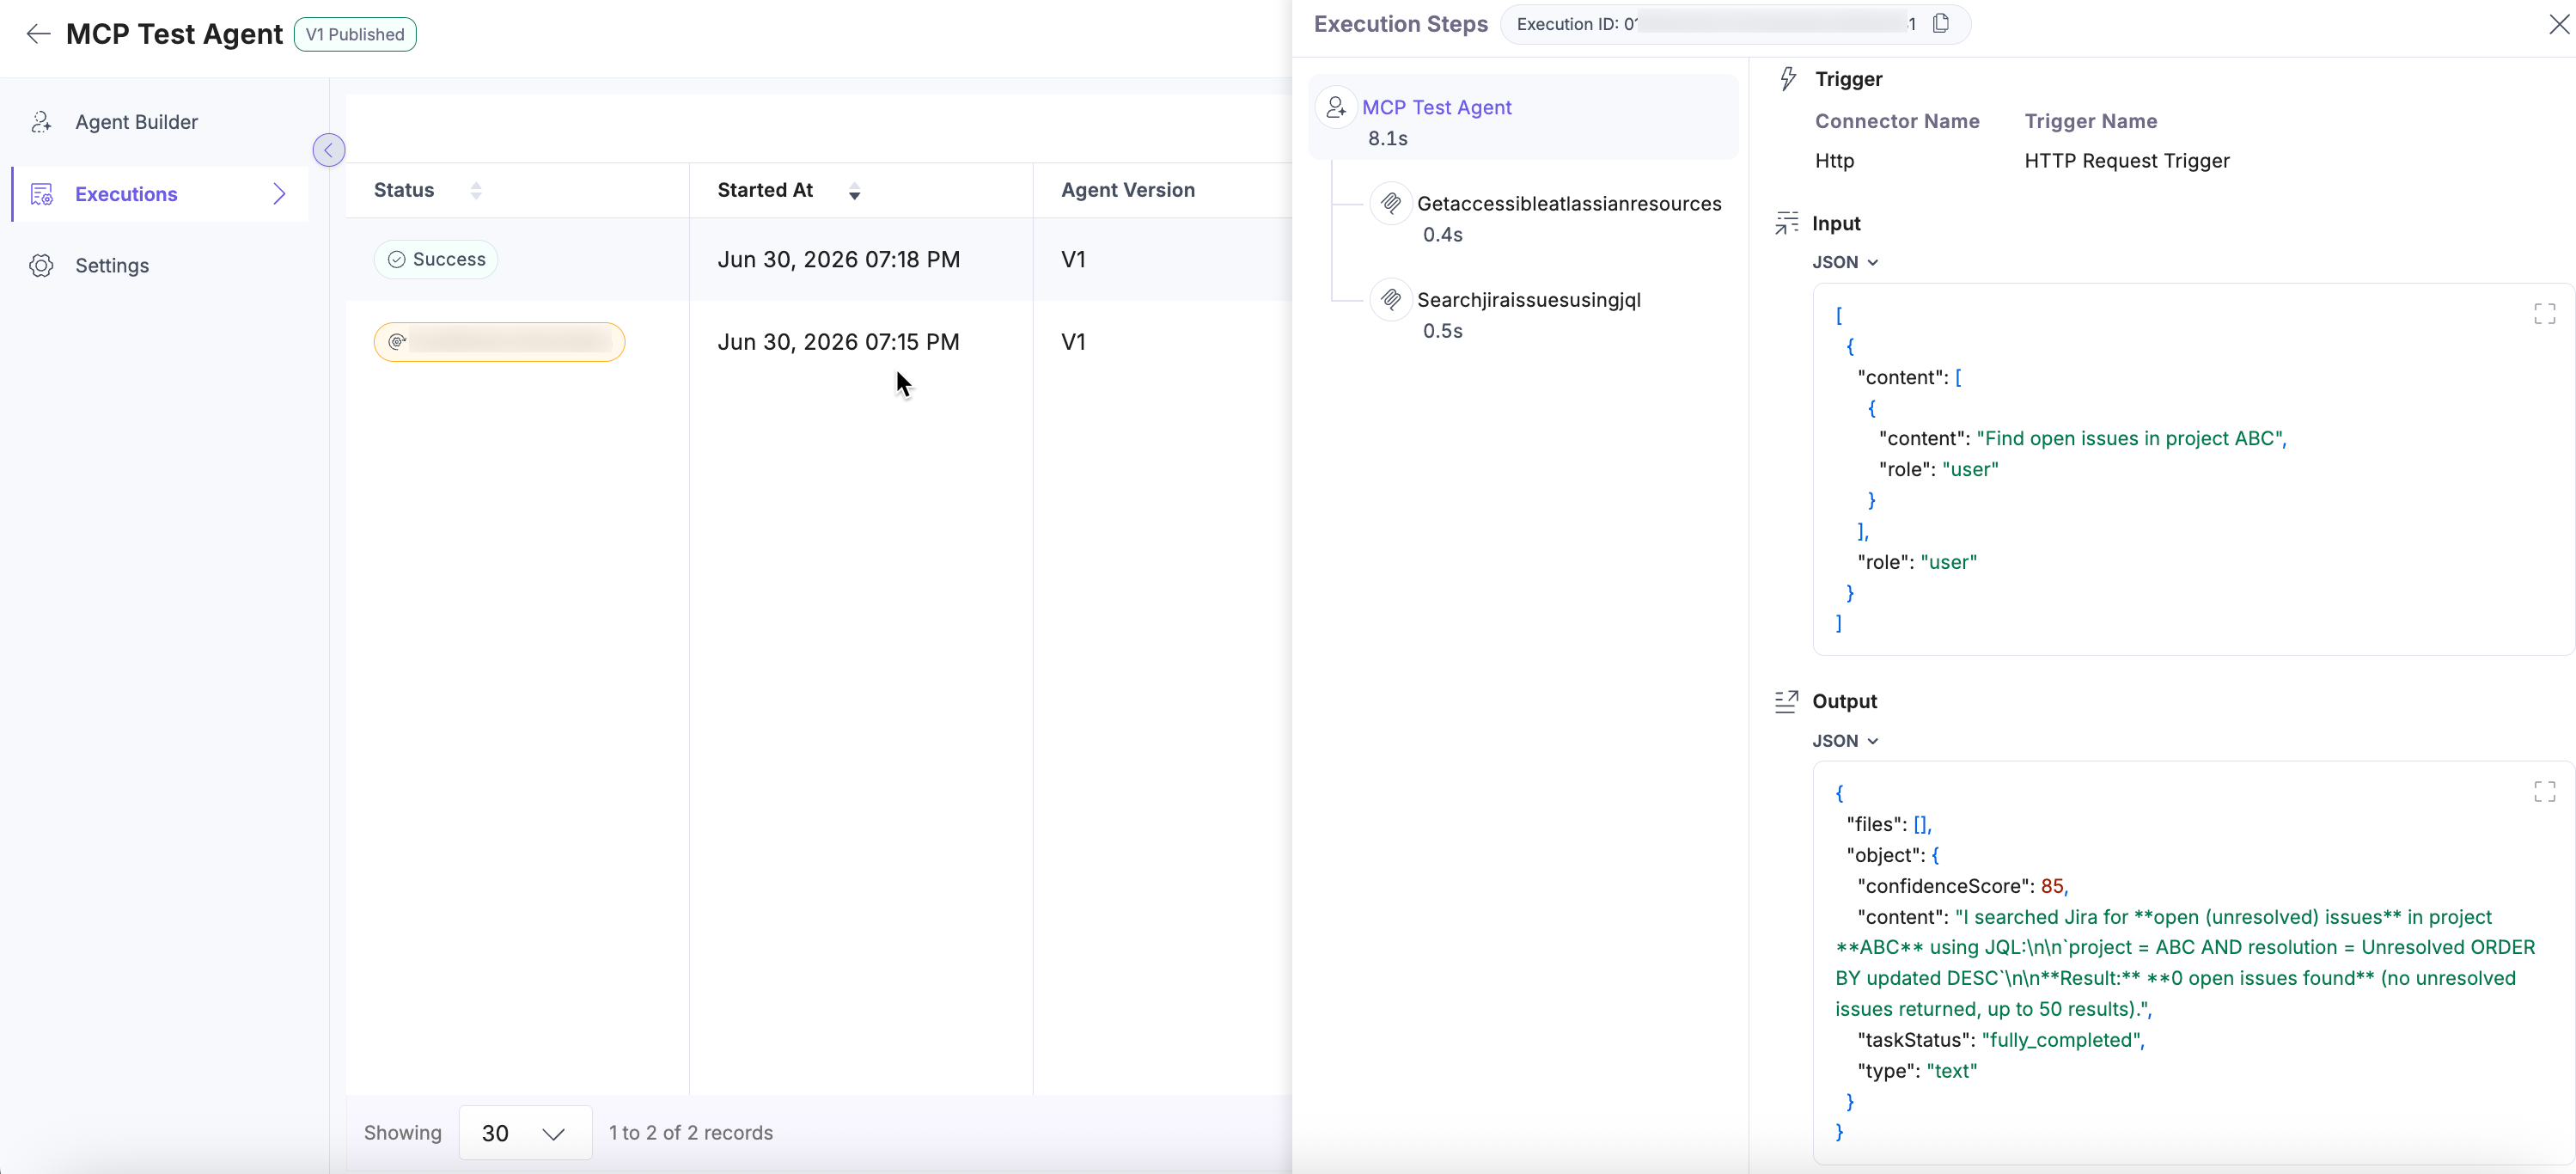Click the Output section icon
Screen dimensions: 2576x1174
point(1787,701)
